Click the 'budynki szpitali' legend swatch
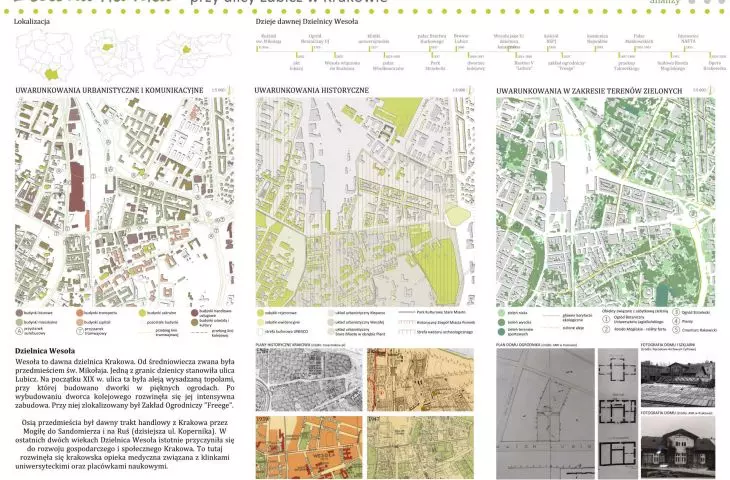Screen dimensions: 730x480 point(80,322)
